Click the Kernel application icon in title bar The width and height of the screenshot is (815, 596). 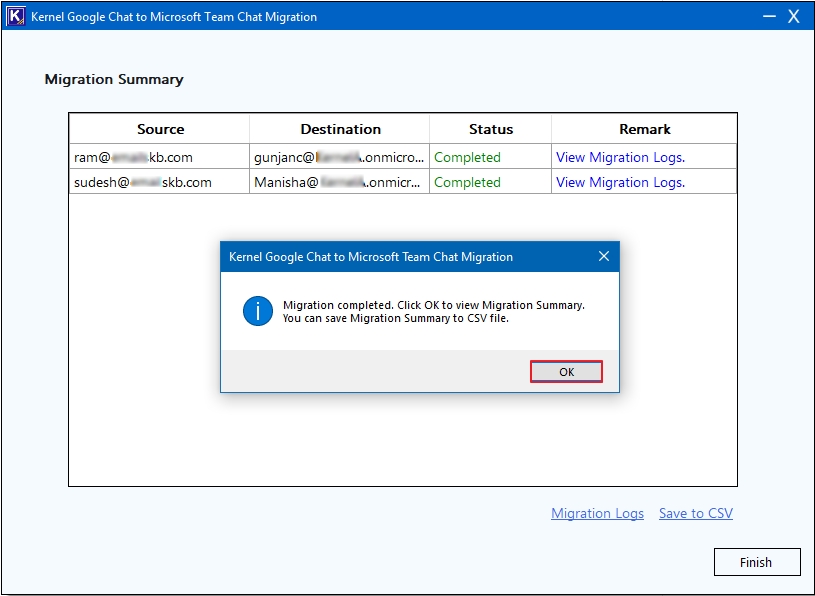[x=15, y=15]
